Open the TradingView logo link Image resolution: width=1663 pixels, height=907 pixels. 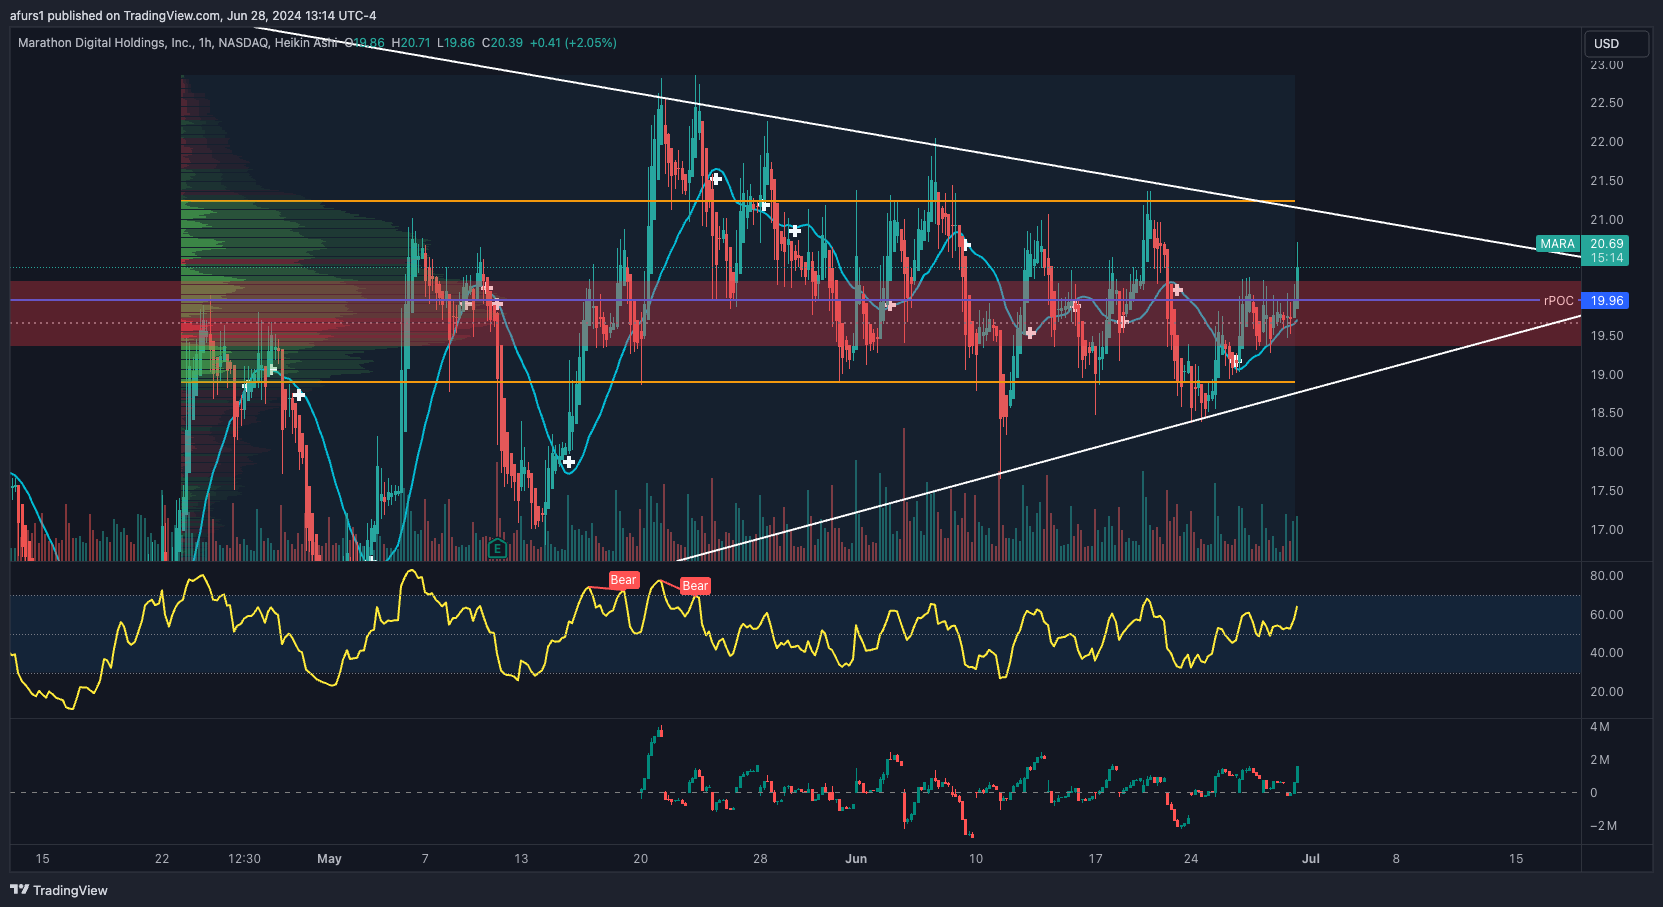59,890
